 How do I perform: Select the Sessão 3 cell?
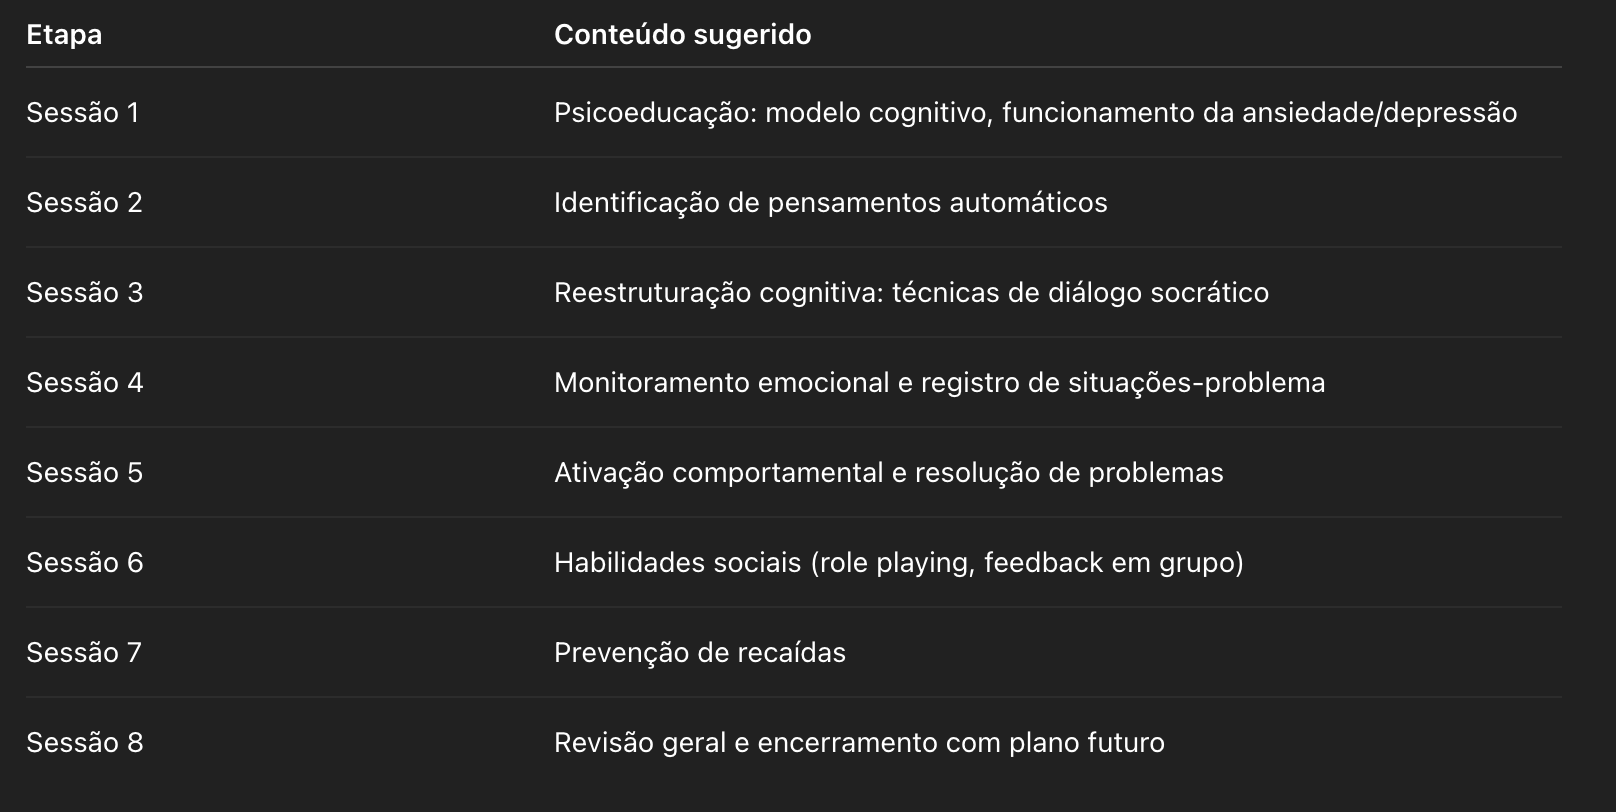85,293
